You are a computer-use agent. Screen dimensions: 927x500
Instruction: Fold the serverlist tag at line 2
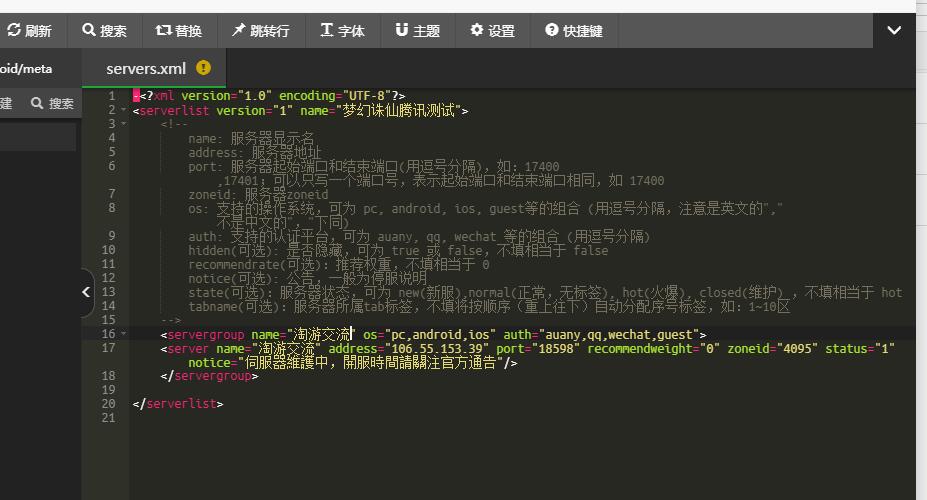click(123, 110)
